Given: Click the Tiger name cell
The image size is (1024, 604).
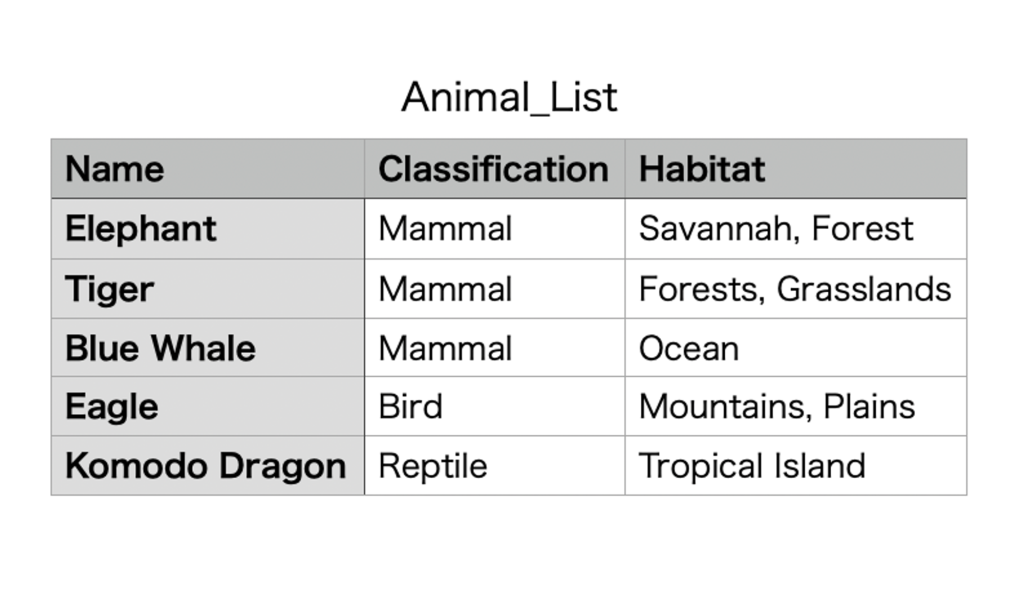Looking at the screenshot, I should point(110,289).
